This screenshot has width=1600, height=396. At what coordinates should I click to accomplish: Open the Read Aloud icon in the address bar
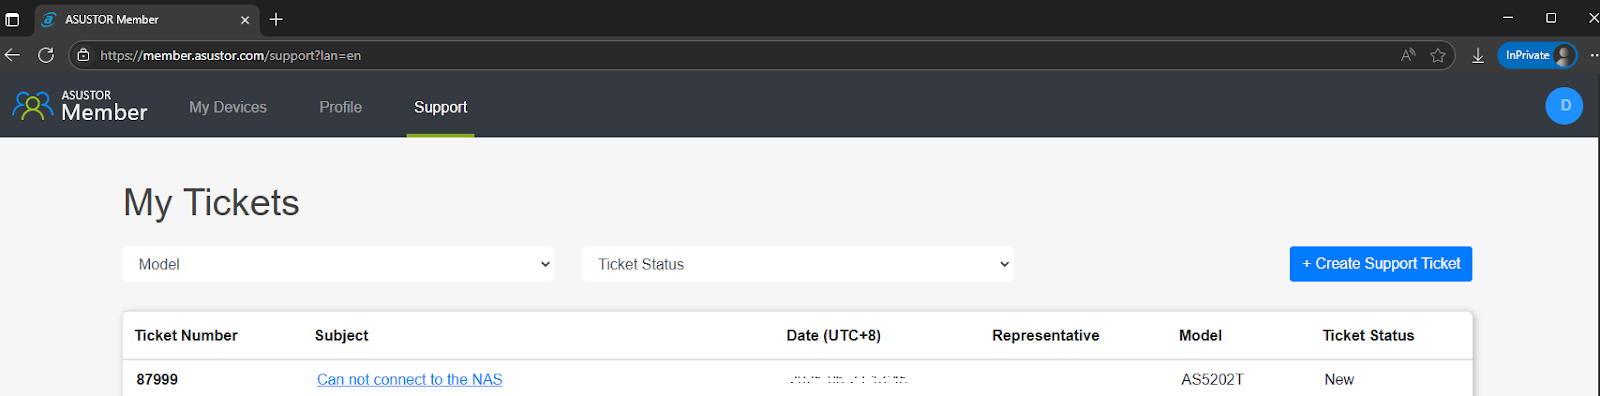1408,55
